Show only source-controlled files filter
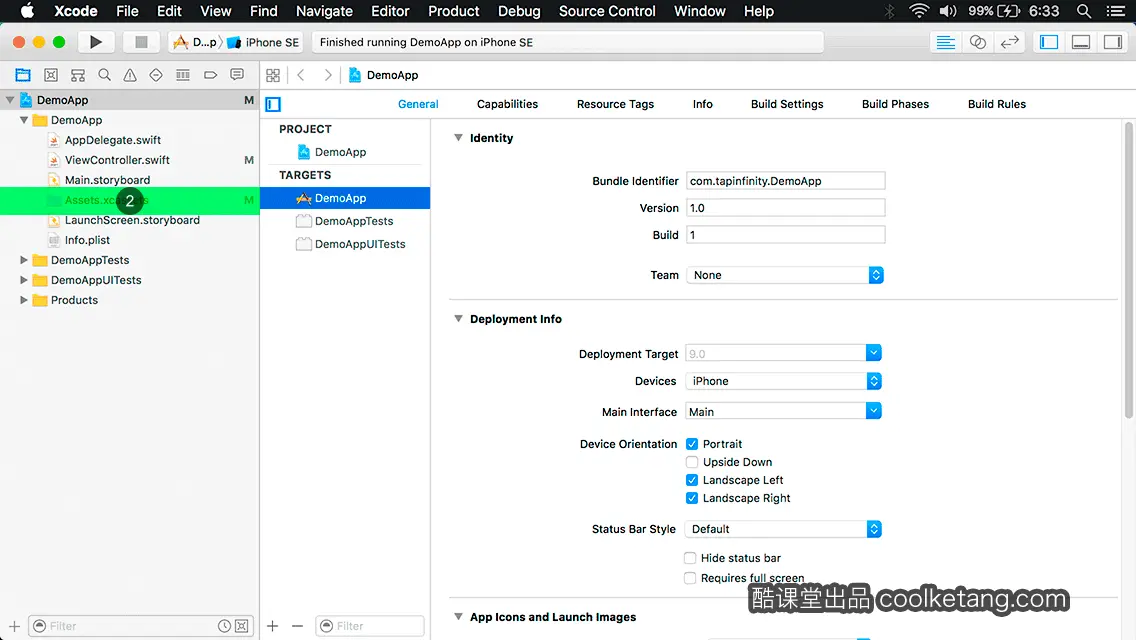Image resolution: width=1136 pixels, height=640 pixels. point(242,626)
